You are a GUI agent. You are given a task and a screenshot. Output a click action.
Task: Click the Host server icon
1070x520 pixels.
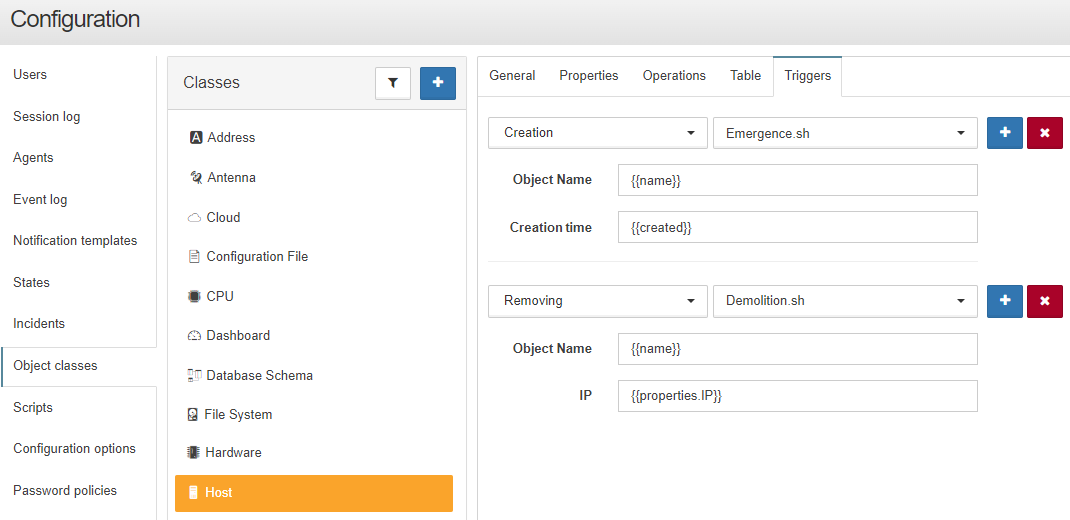point(194,493)
